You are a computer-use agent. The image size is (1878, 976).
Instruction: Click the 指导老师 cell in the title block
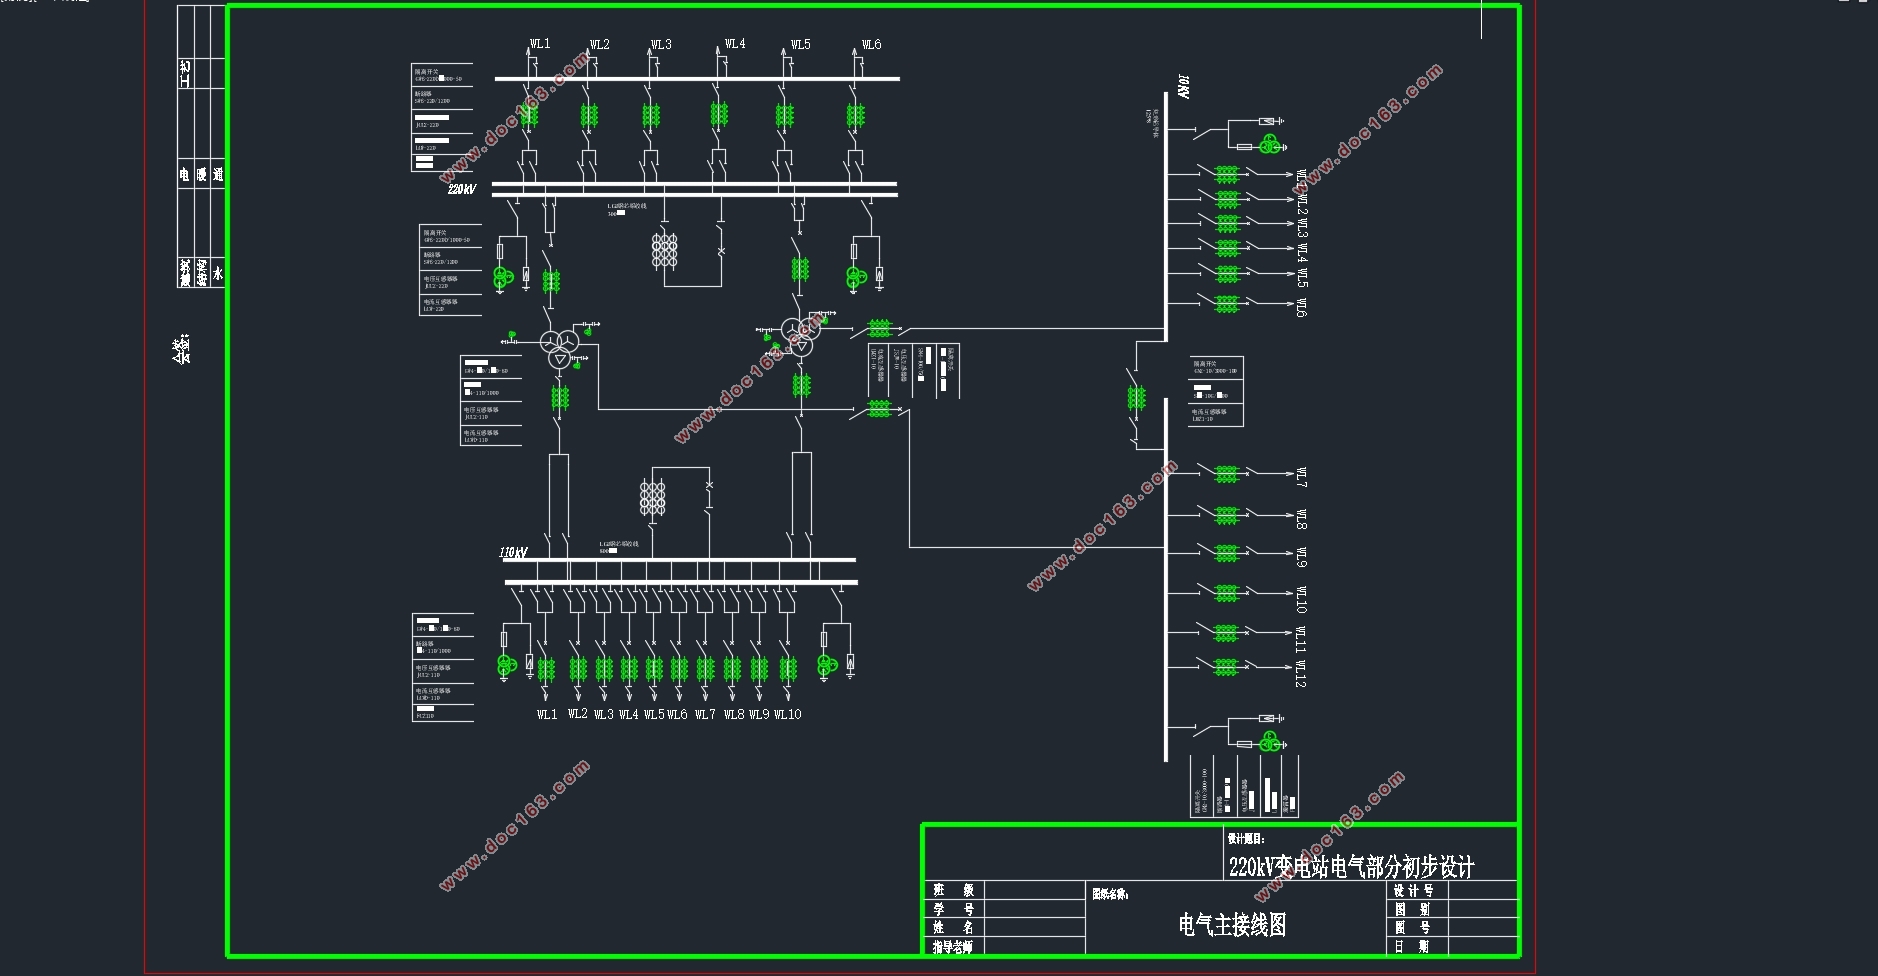pyautogui.click(x=953, y=946)
